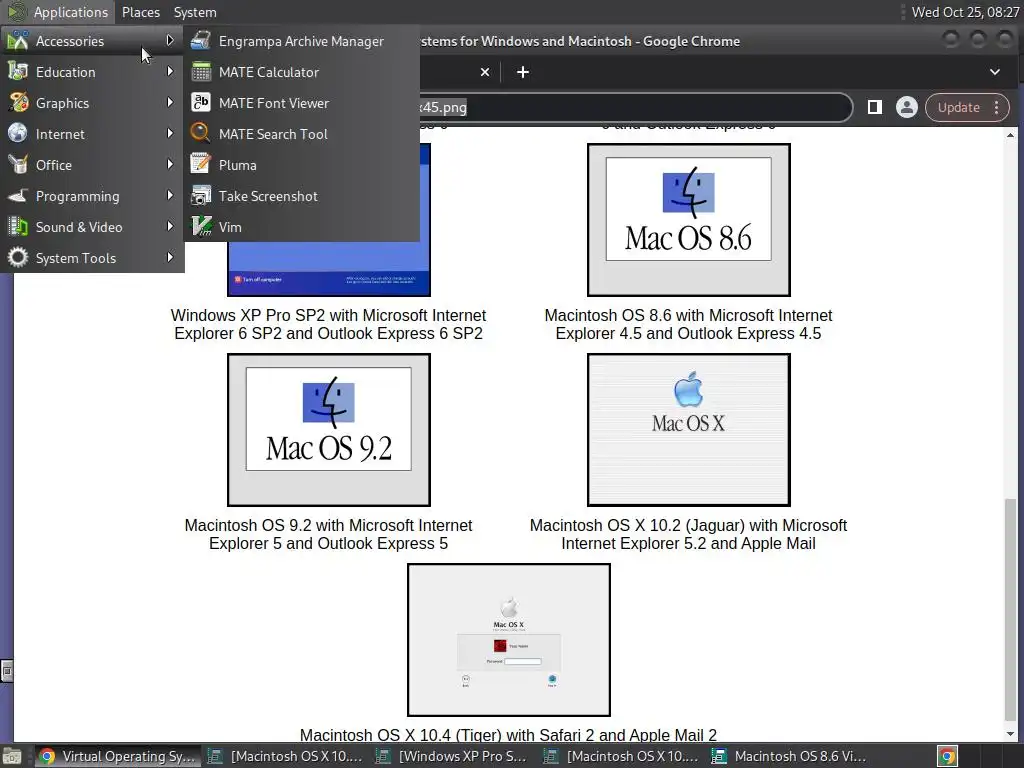This screenshot has height=768, width=1024.
Task: Click the Programming category icon
Action: pos(18,195)
